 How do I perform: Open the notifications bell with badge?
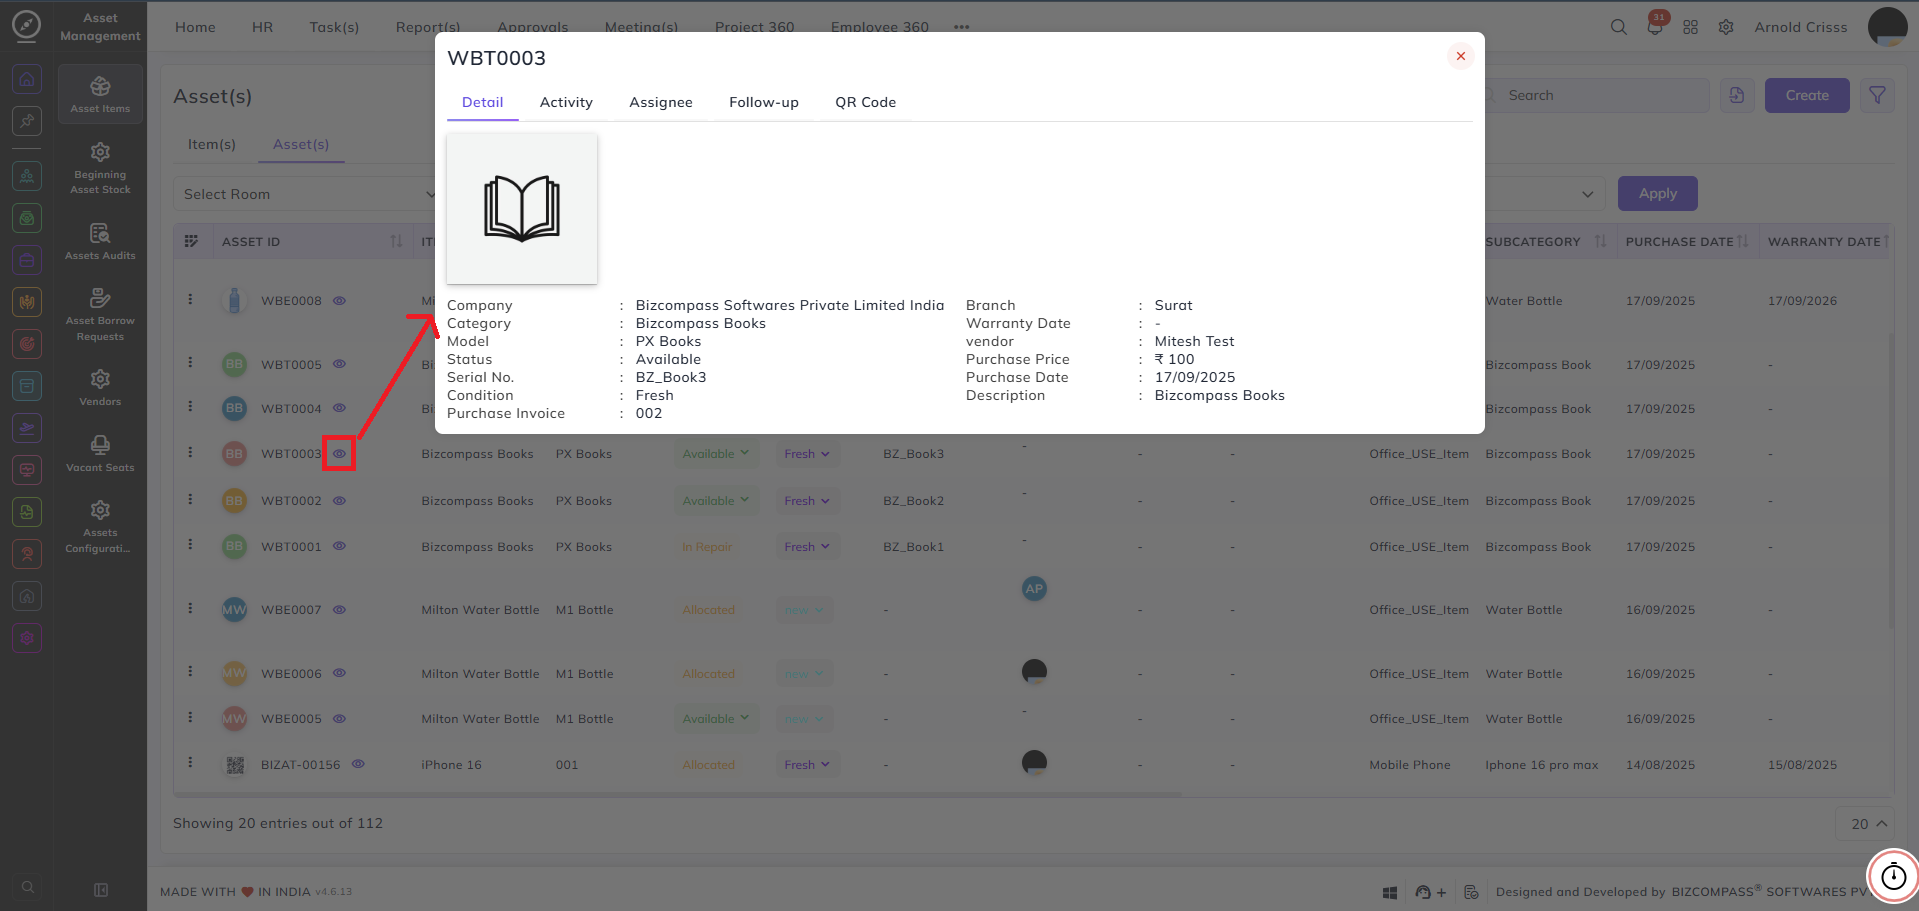[1655, 27]
